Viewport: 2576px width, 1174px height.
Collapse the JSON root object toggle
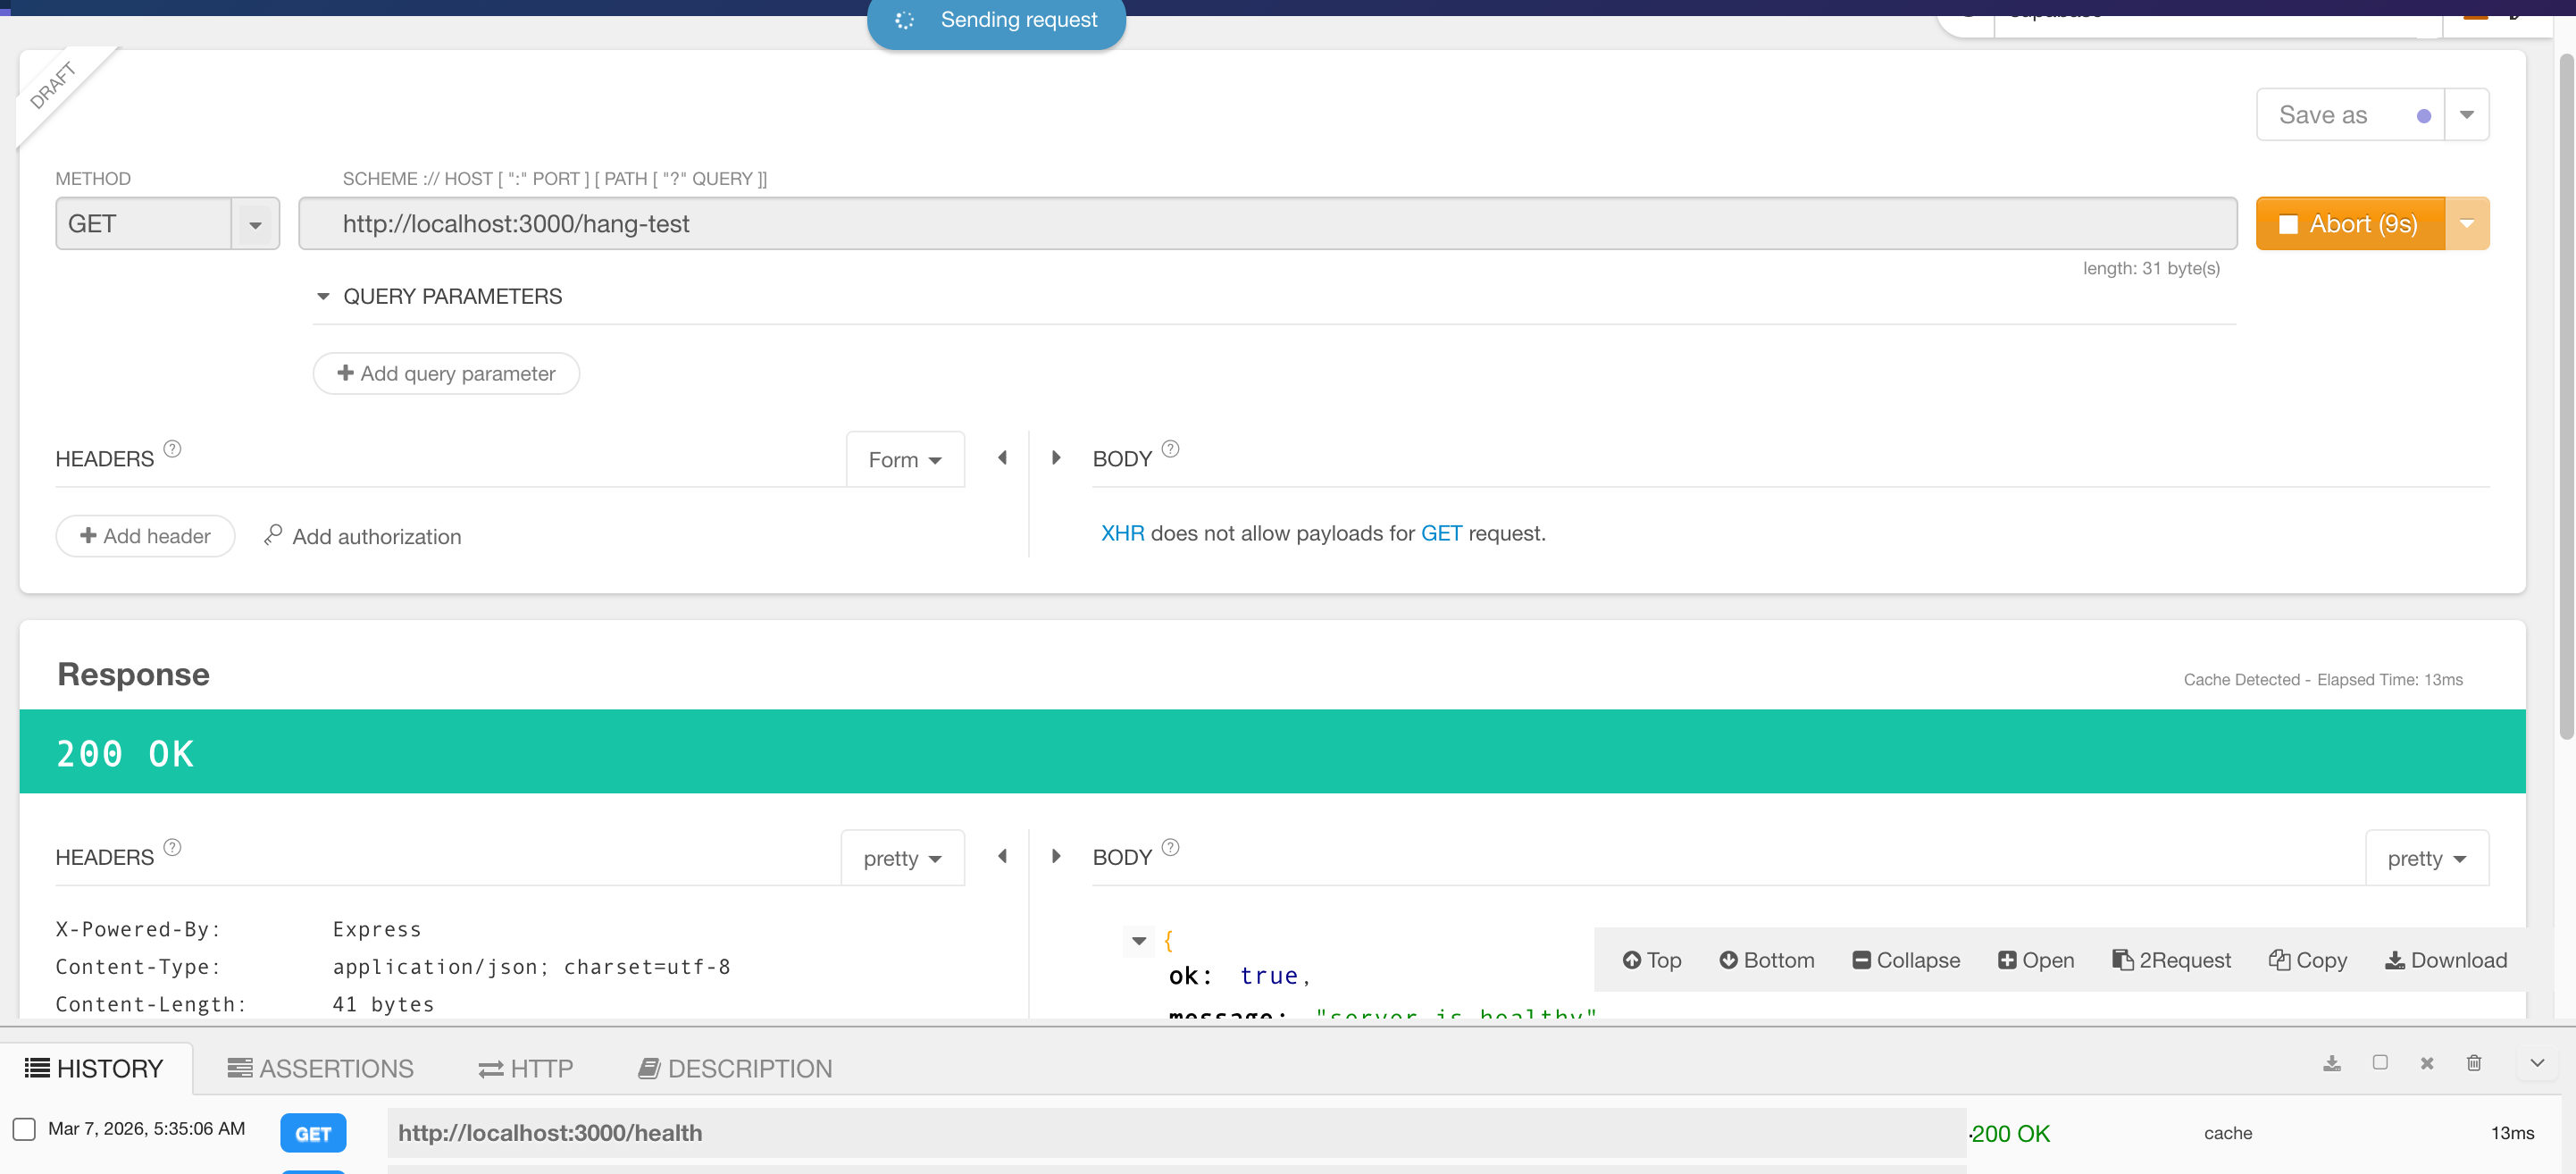(1138, 940)
